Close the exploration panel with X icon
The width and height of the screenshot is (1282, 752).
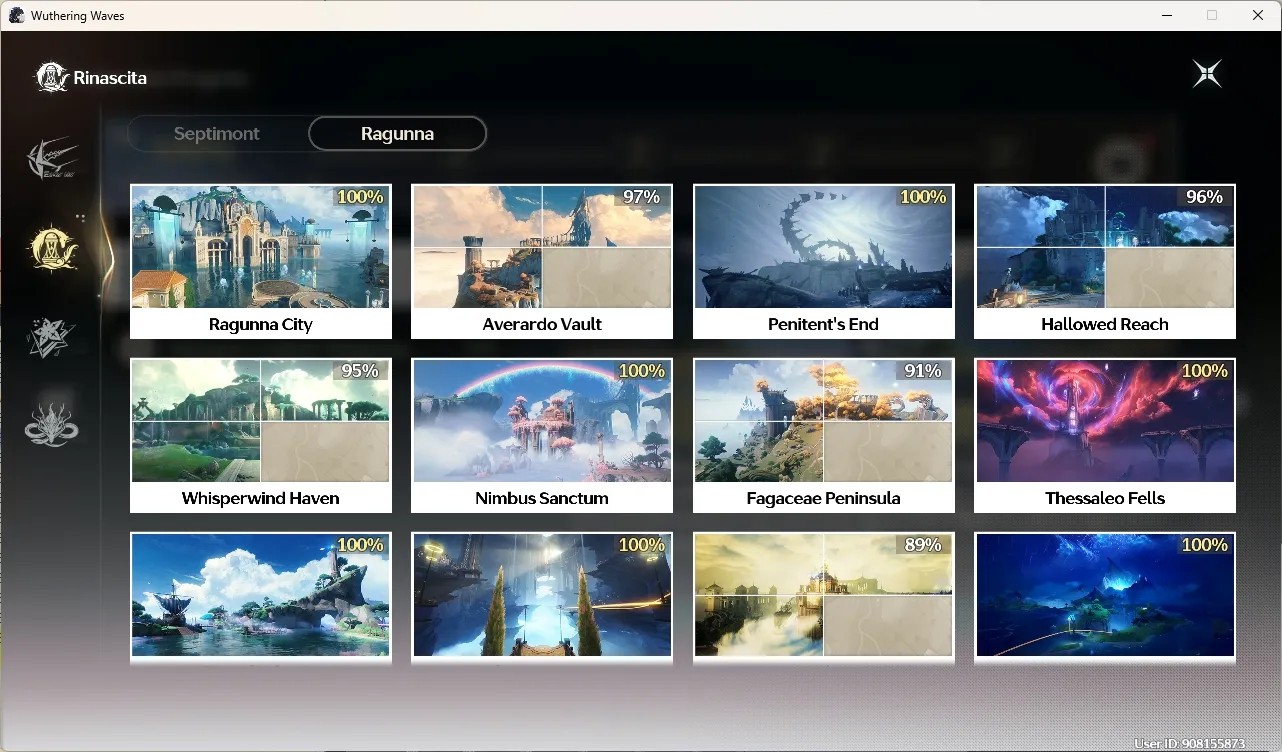(x=1207, y=74)
